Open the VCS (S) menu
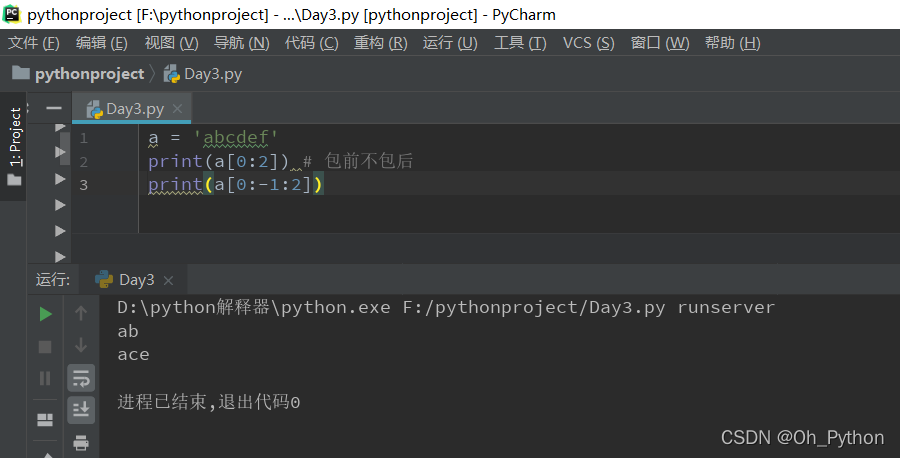This screenshot has height=458, width=900. (589, 43)
